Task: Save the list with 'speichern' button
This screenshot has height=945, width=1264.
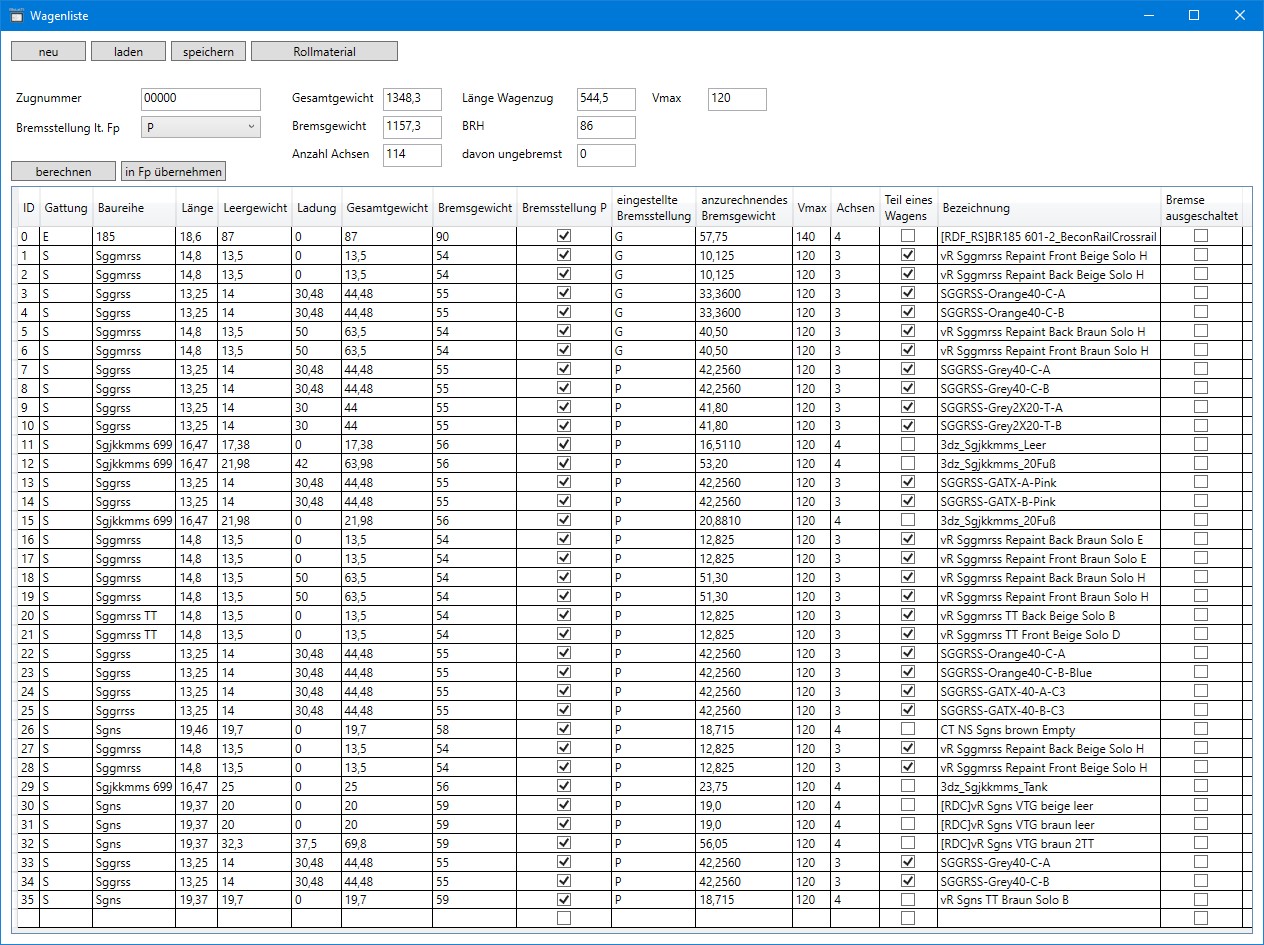Action: click(x=208, y=51)
